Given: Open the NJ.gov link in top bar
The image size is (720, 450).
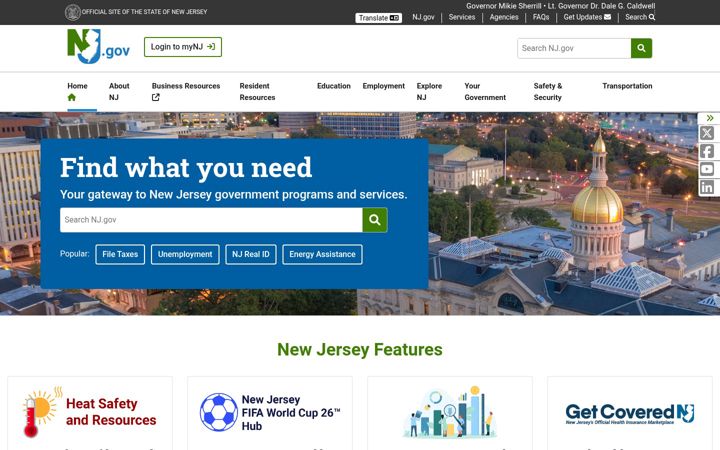Looking at the screenshot, I should [423, 17].
